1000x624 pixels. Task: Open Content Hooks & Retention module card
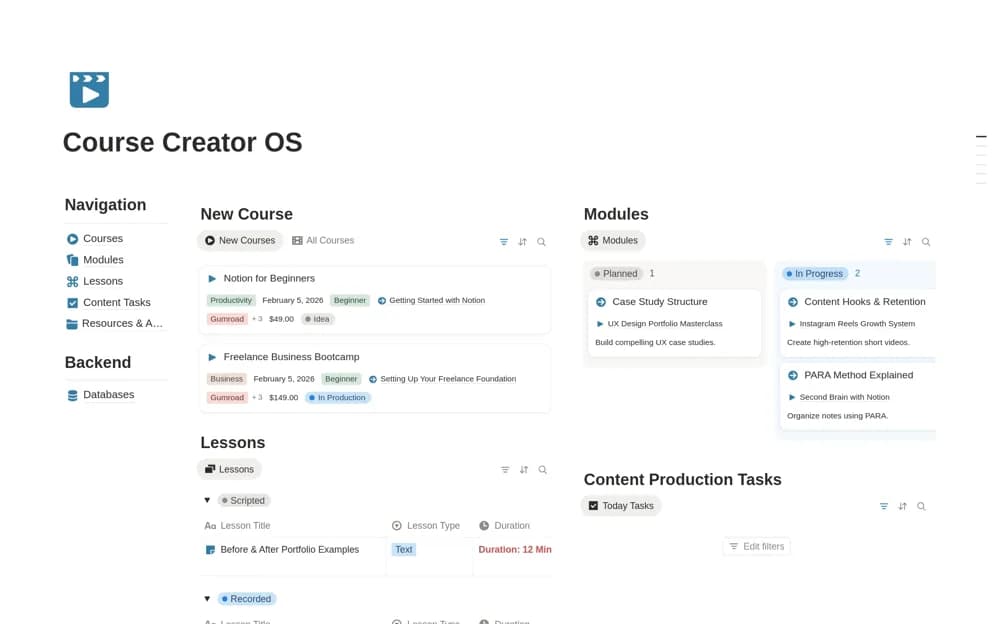[858, 322]
